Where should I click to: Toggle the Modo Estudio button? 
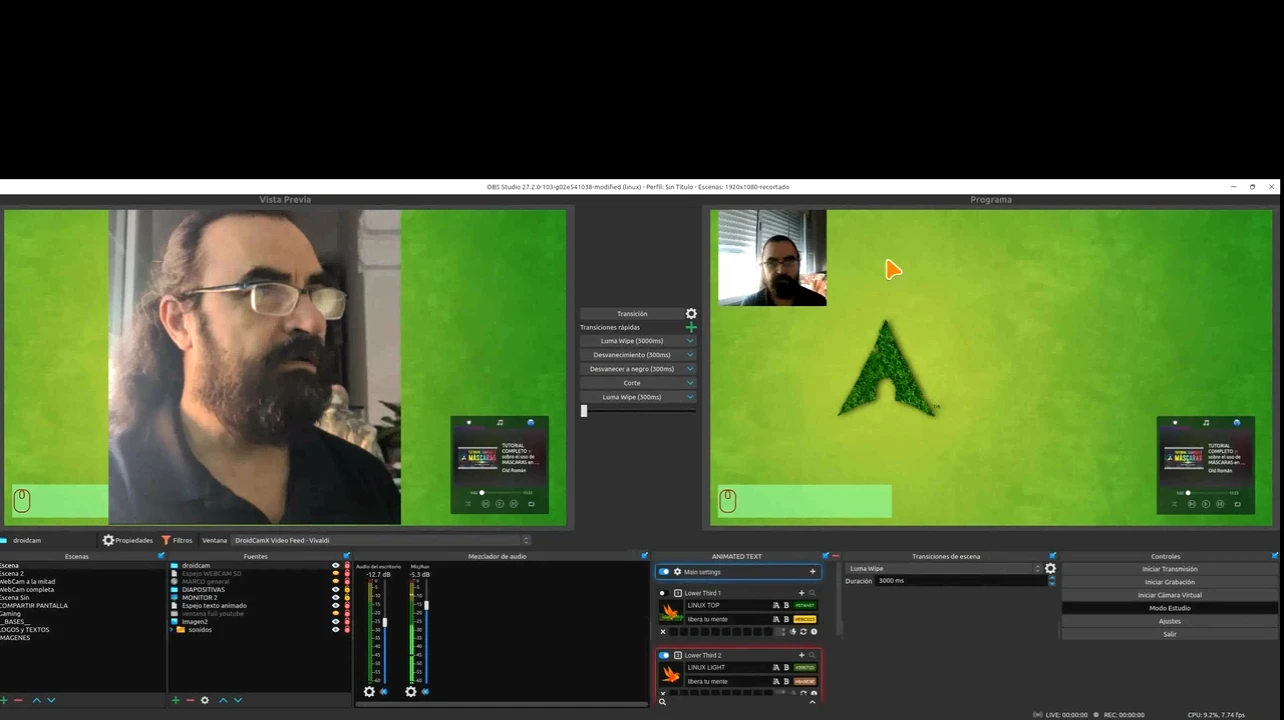click(1170, 608)
